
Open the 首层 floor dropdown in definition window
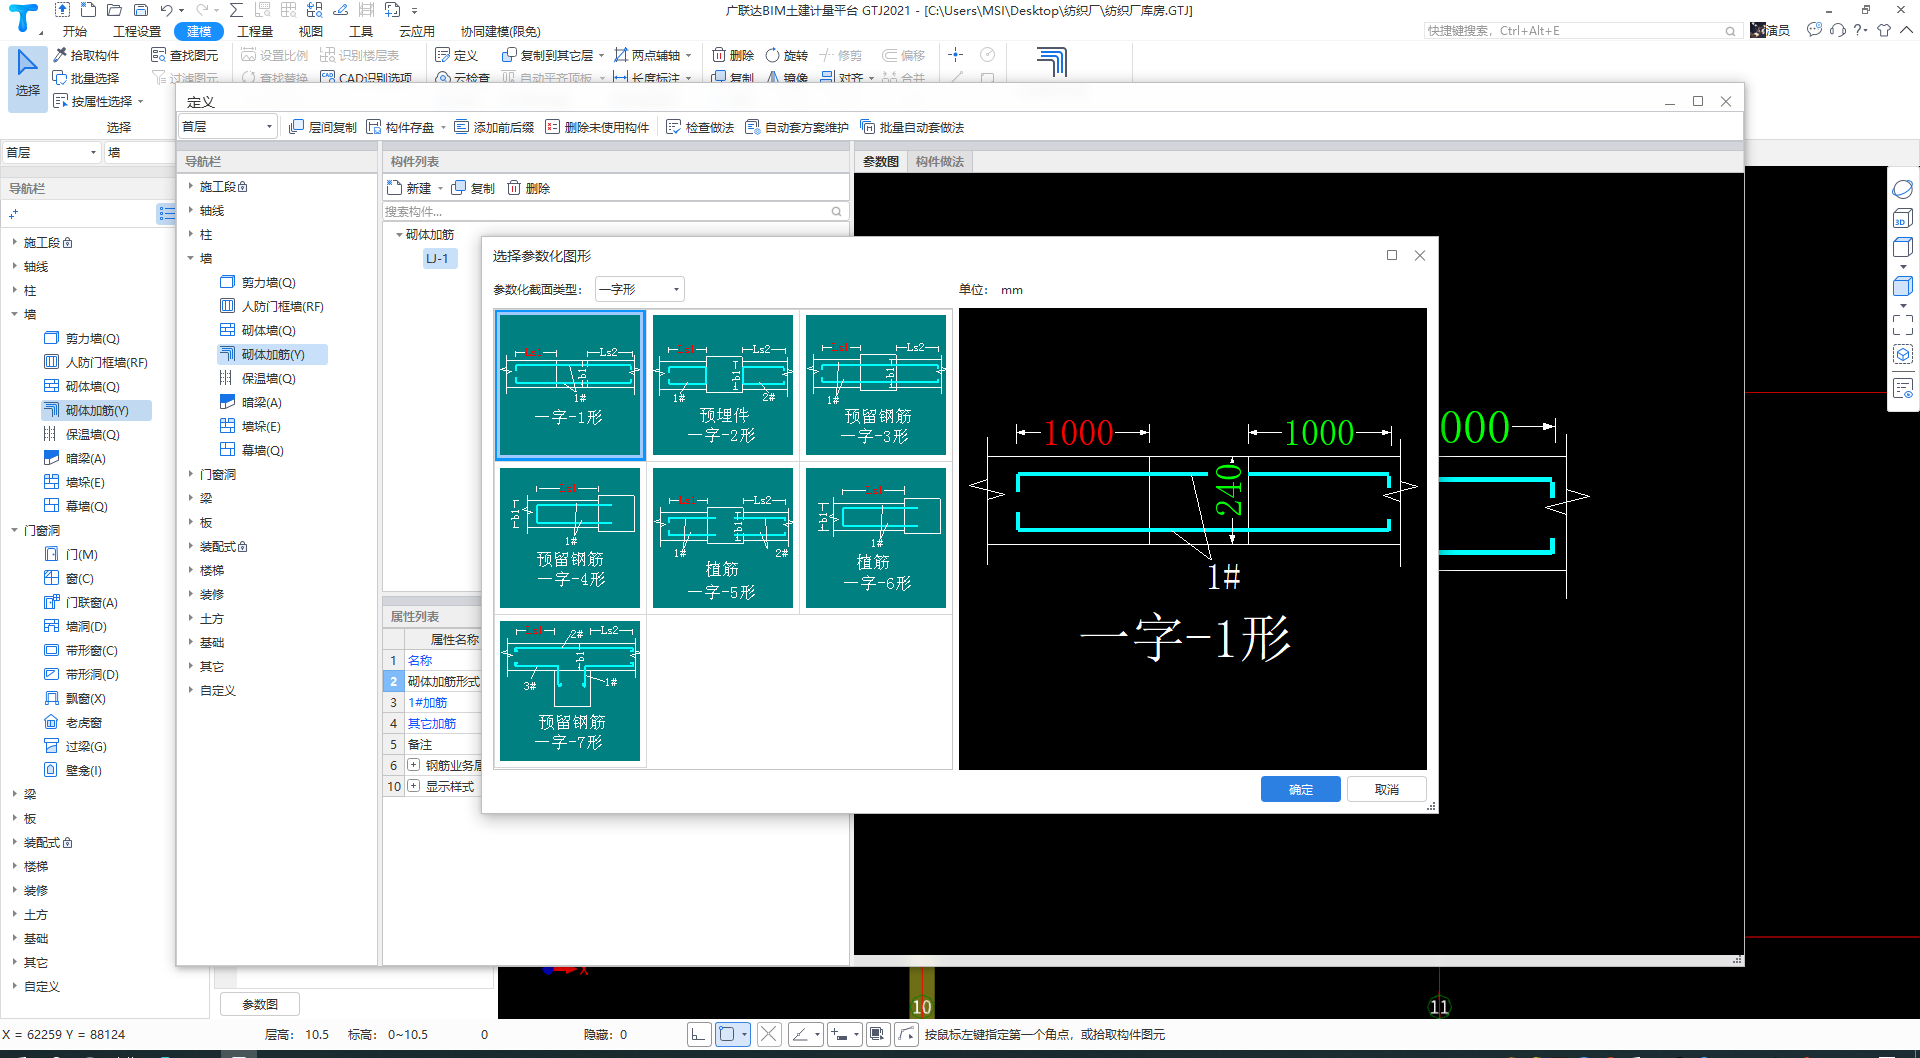tap(227, 127)
